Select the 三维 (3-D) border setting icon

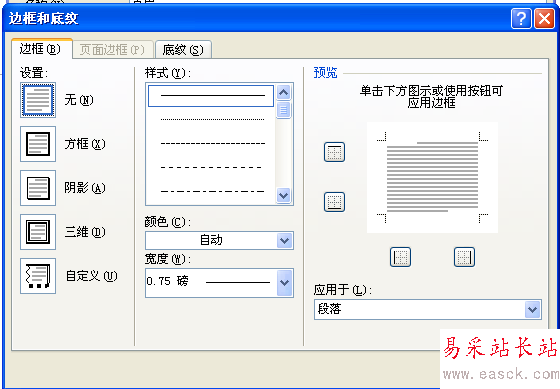click(x=38, y=232)
